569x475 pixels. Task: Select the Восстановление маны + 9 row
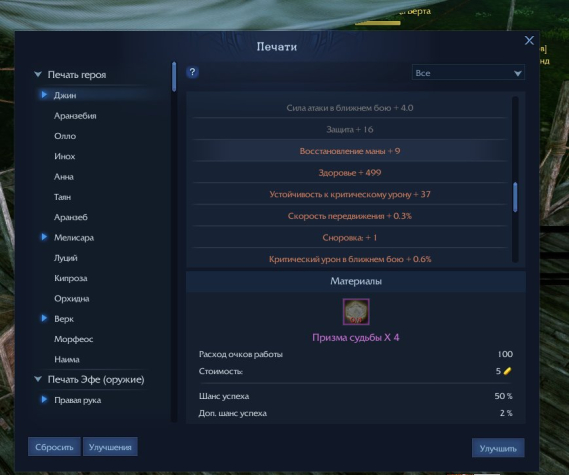click(x=350, y=151)
